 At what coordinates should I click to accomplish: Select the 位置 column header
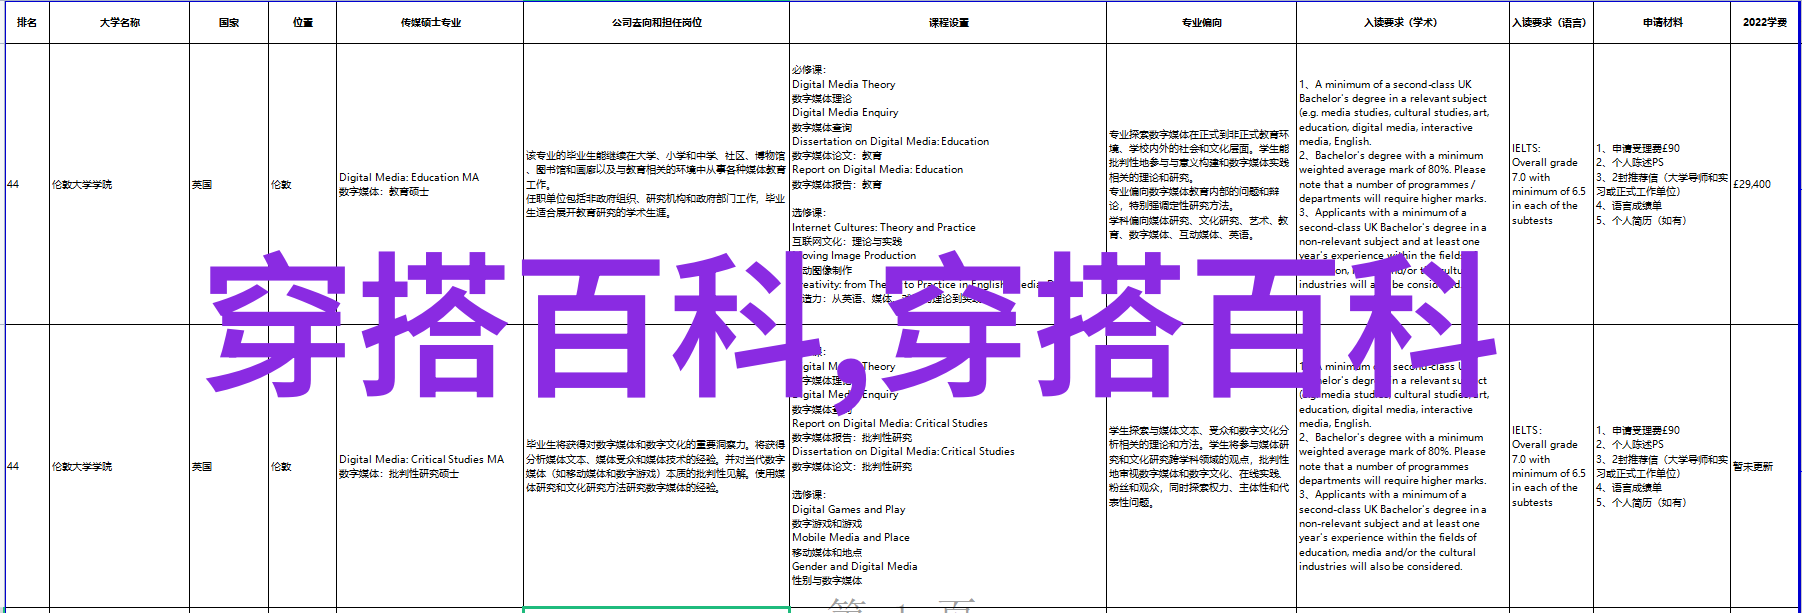point(302,22)
